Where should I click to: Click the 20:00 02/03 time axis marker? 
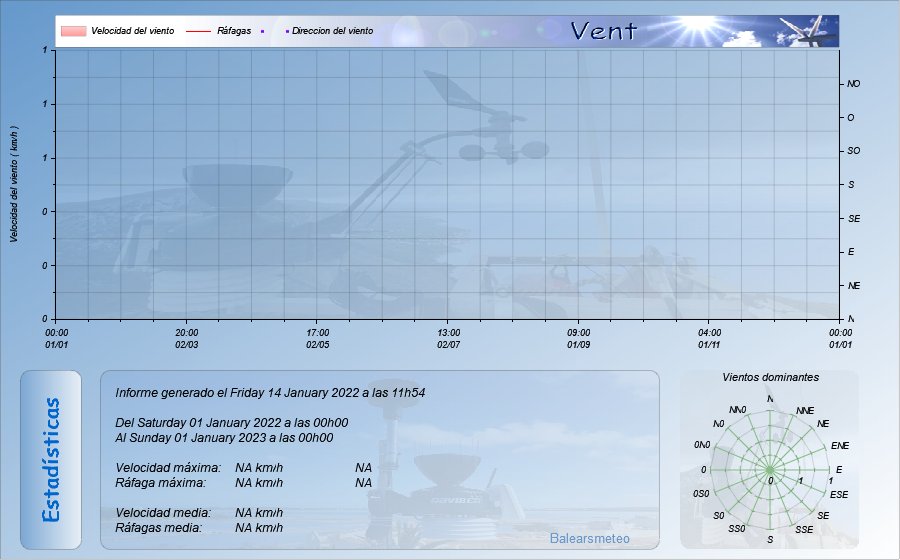[x=187, y=338]
